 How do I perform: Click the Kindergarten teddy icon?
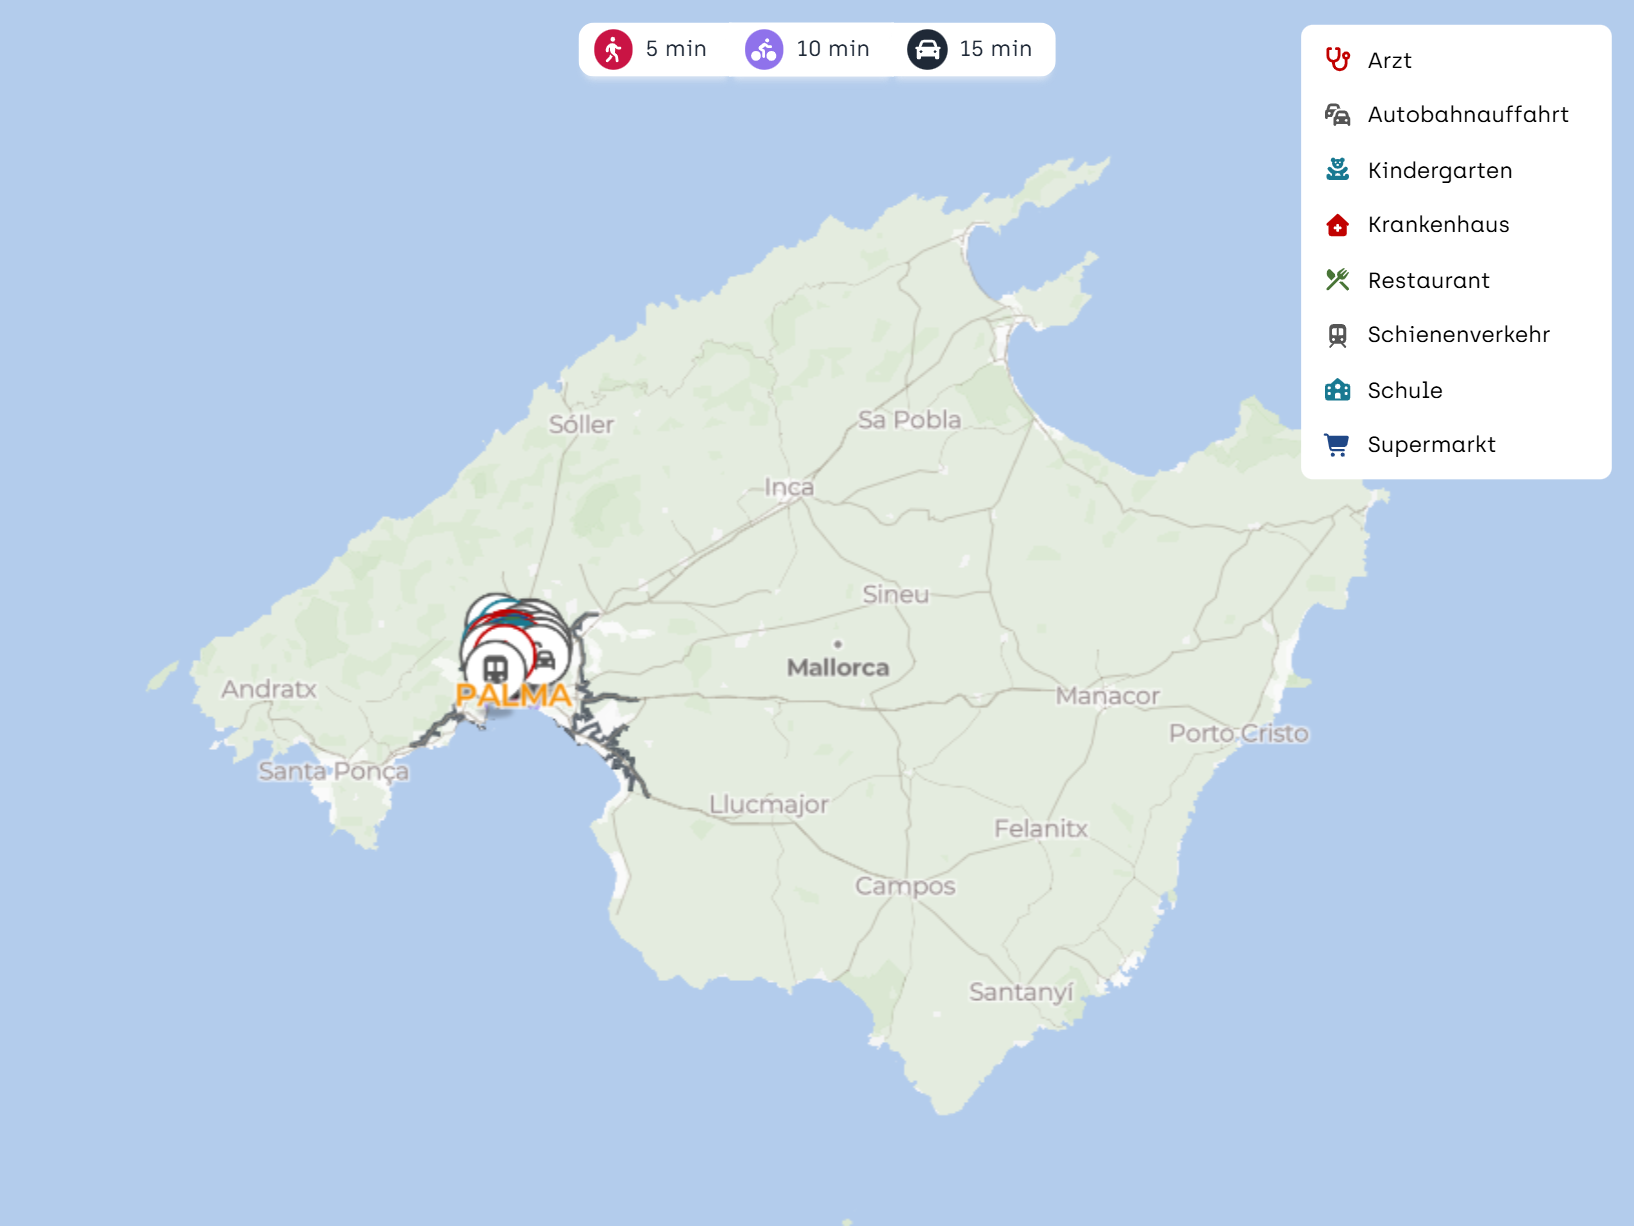pyautogui.click(x=1337, y=170)
